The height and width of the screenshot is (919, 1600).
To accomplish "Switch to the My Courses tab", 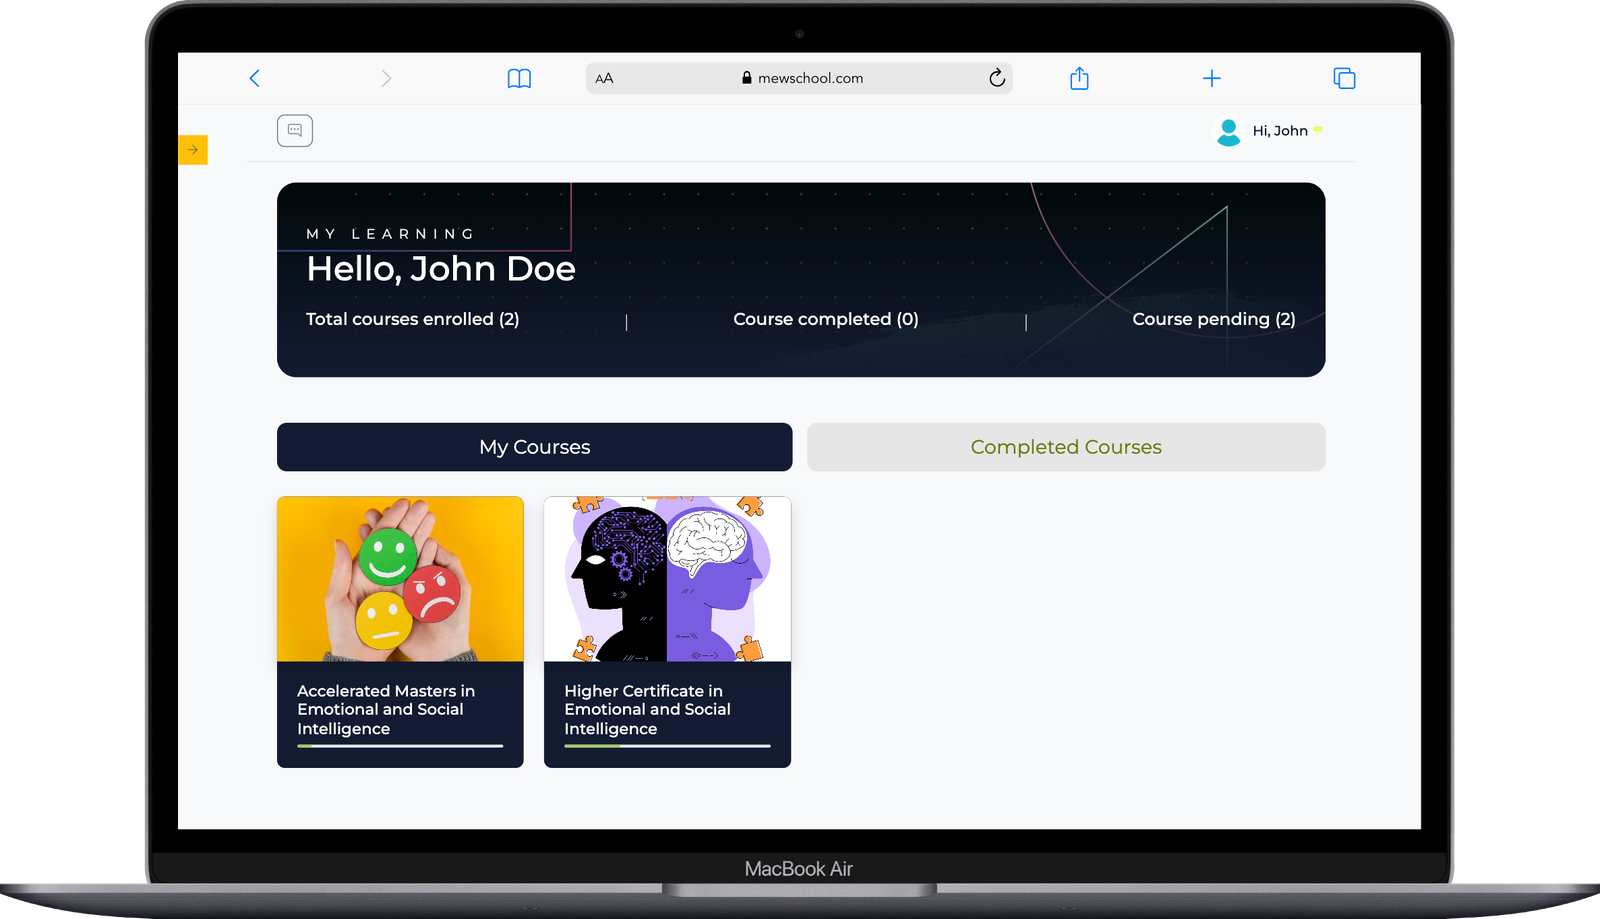I will 534,447.
